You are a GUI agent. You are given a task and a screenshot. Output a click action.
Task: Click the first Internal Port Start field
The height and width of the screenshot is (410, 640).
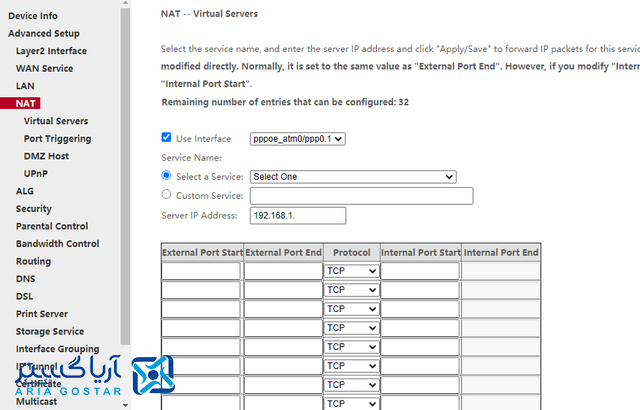coord(419,271)
